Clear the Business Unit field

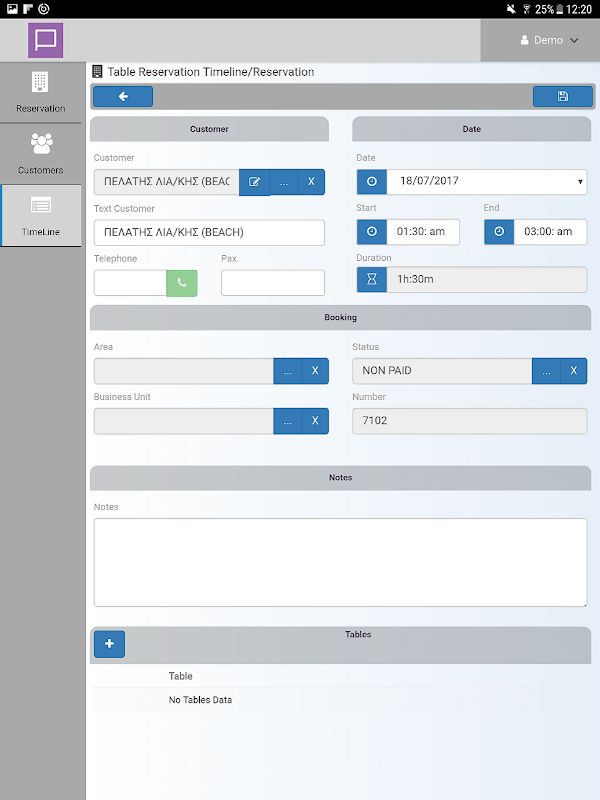315,421
